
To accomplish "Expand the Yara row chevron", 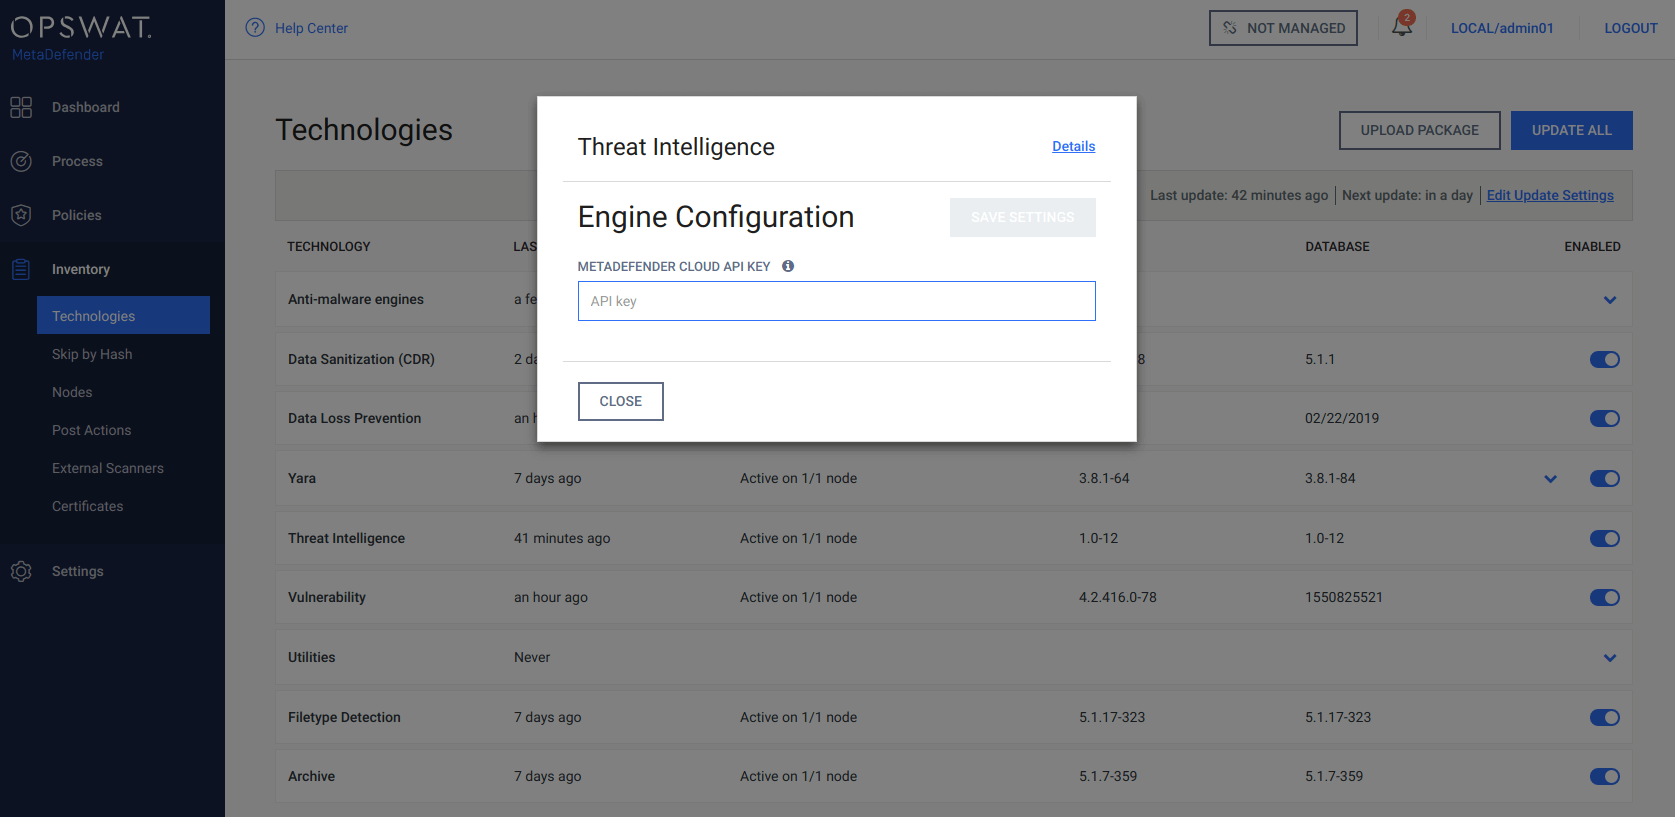I will click(1550, 479).
